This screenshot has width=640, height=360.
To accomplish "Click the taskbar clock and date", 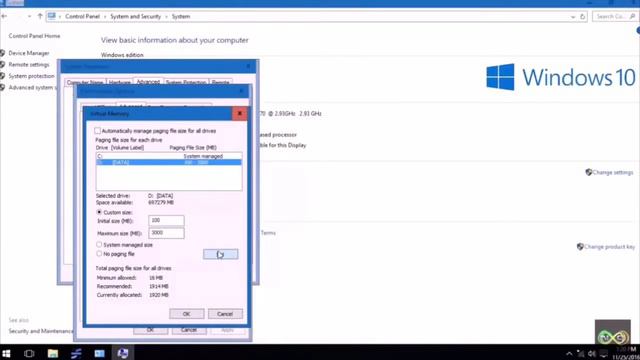I will (x=625, y=353).
